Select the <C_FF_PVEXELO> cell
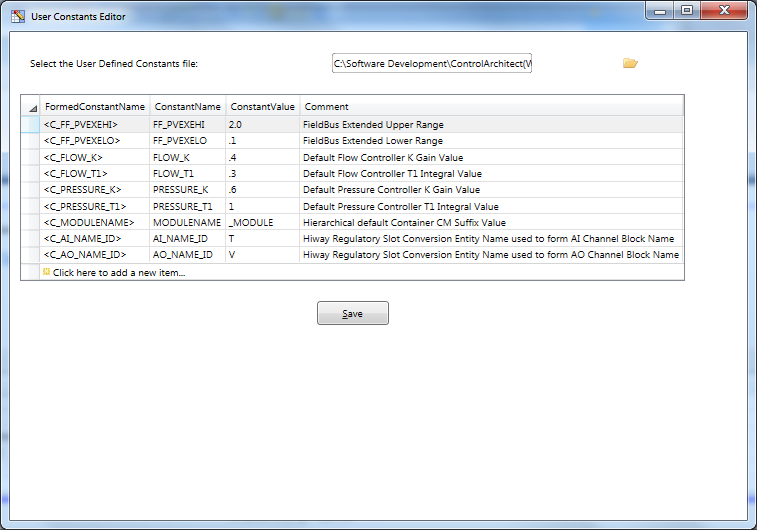Screen dimensions: 757x530 pos(95,140)
